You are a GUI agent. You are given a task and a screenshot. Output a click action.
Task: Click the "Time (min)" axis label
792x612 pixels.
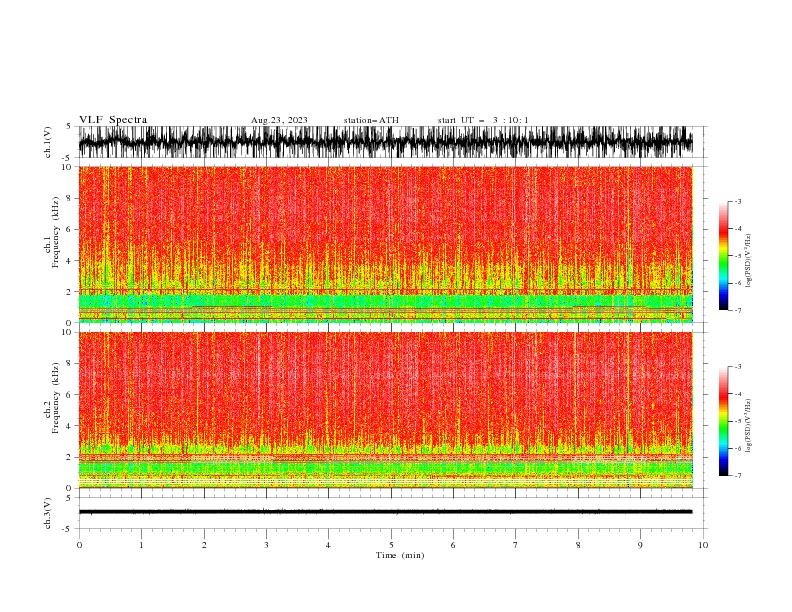coord(400,555)
